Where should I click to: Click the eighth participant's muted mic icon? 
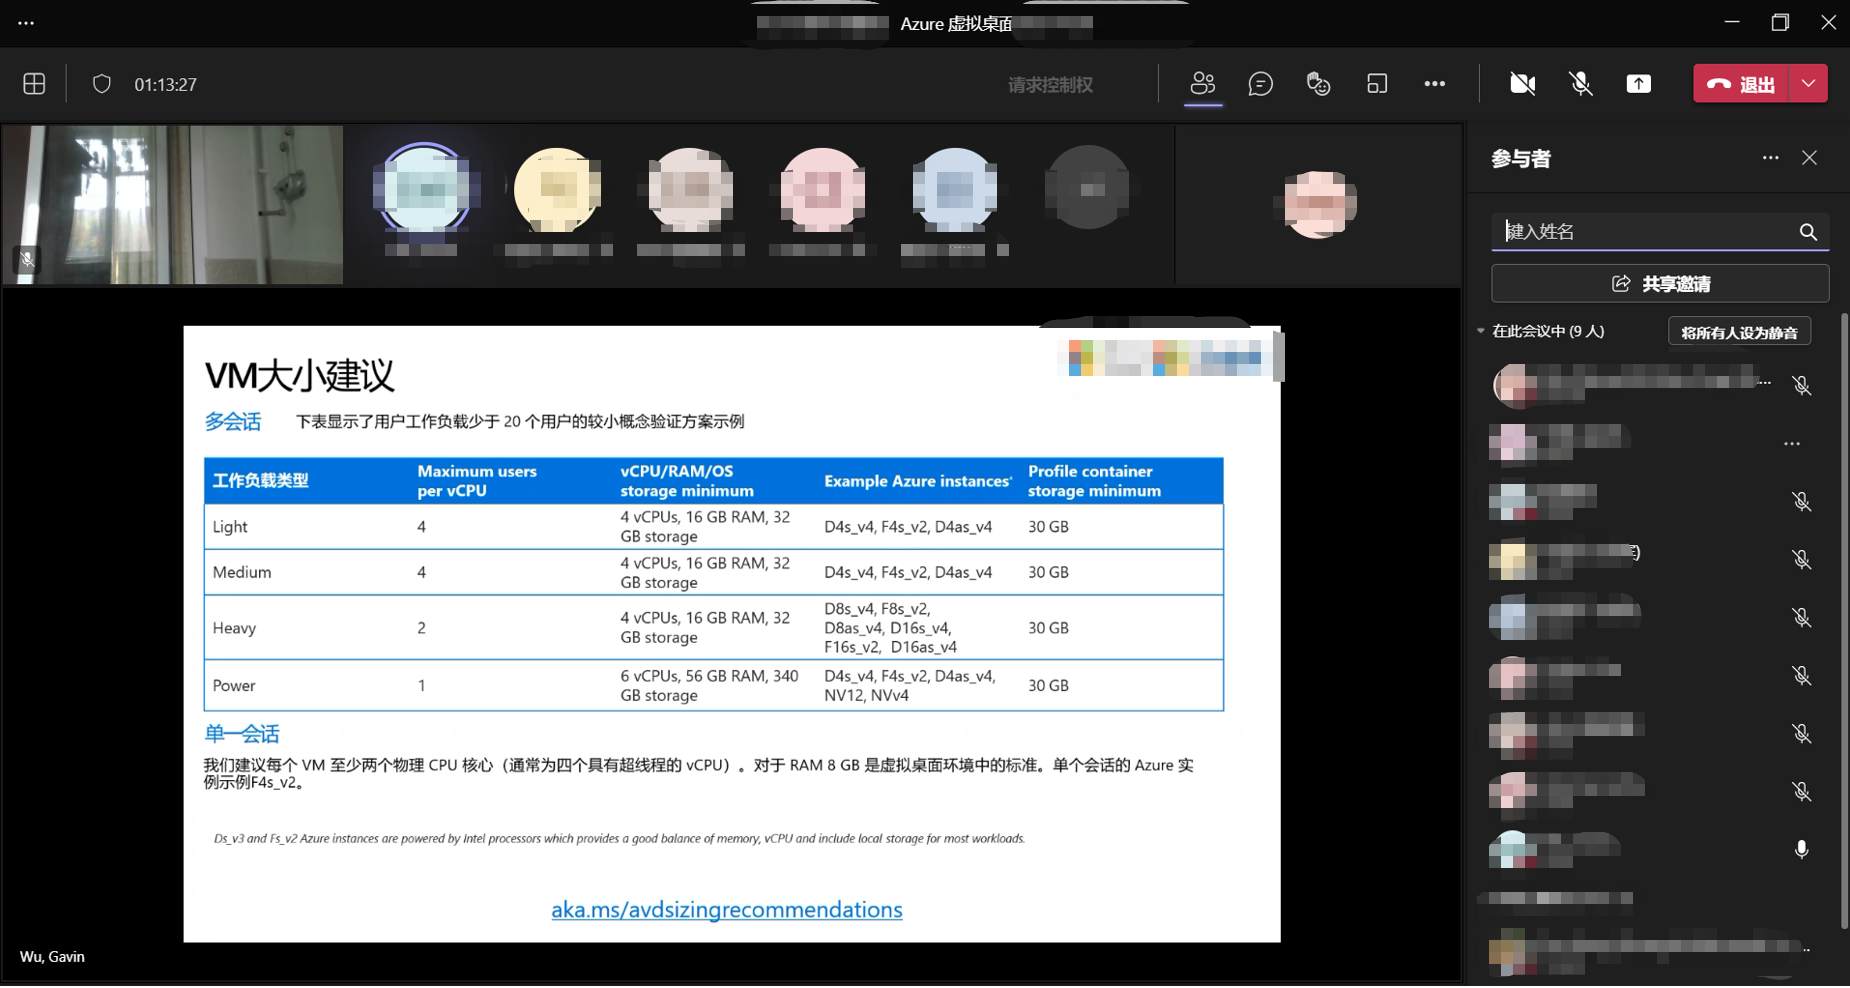[x=1802, y=792]
